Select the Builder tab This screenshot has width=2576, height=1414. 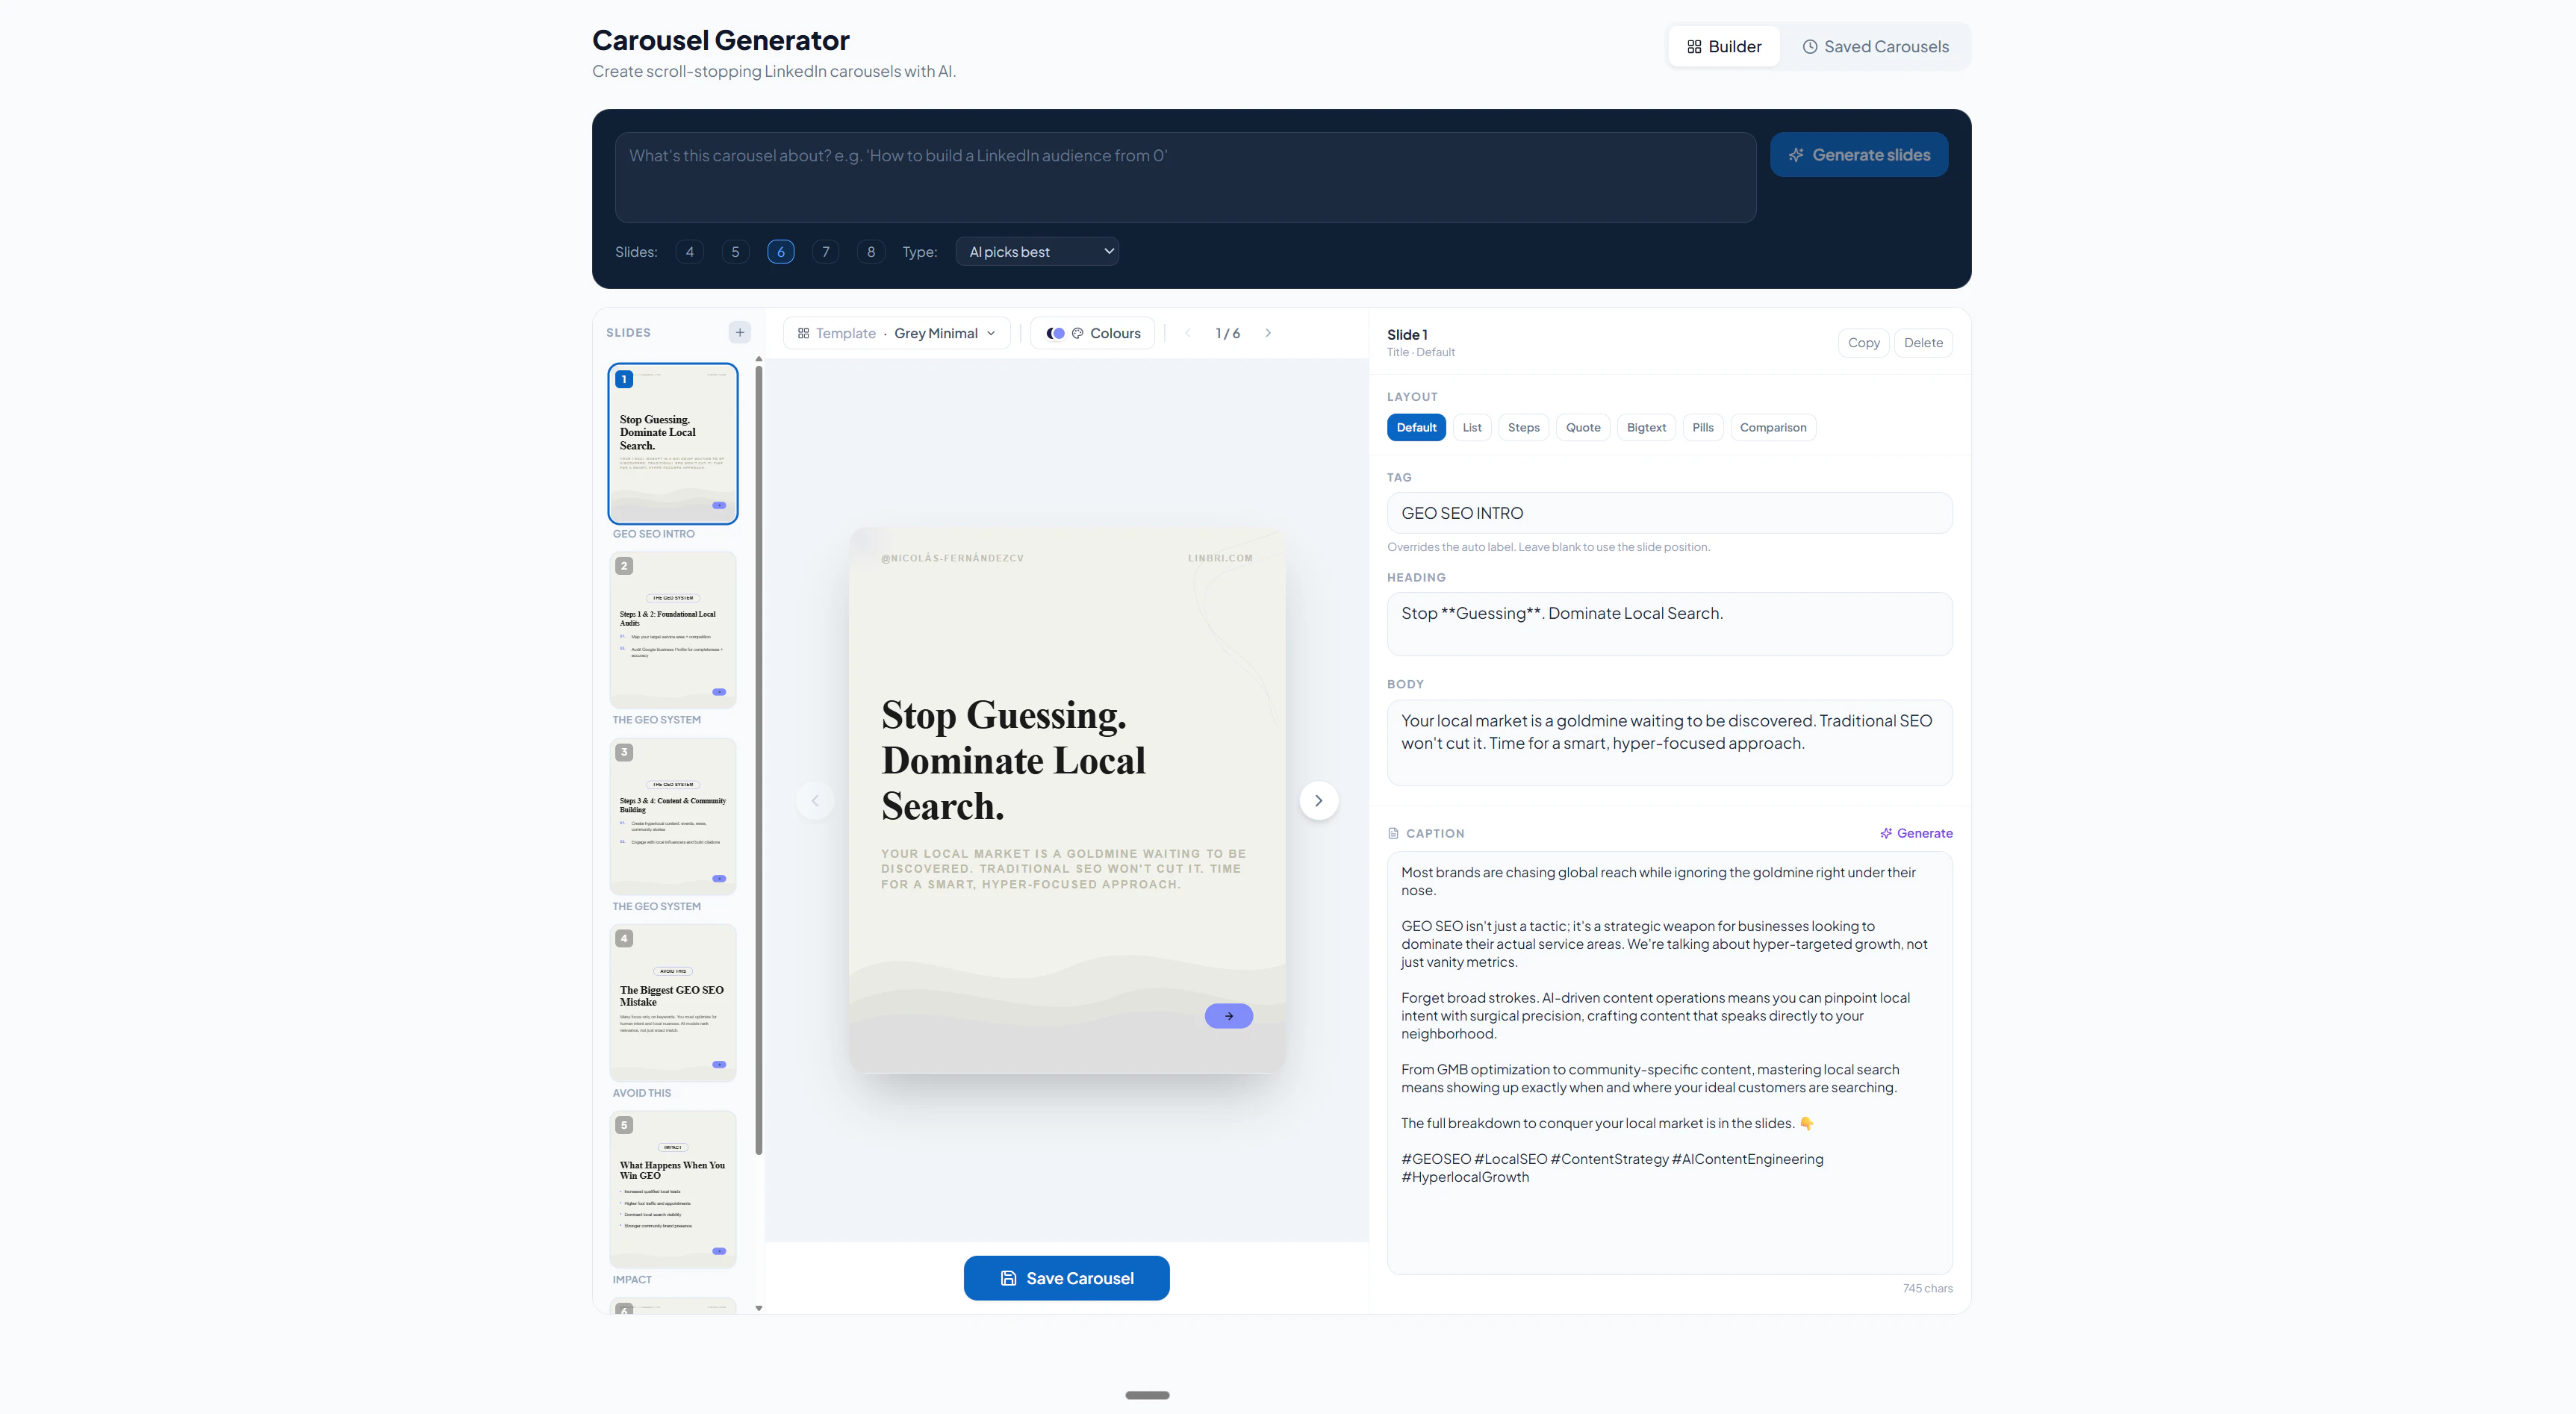point(1723,47)
